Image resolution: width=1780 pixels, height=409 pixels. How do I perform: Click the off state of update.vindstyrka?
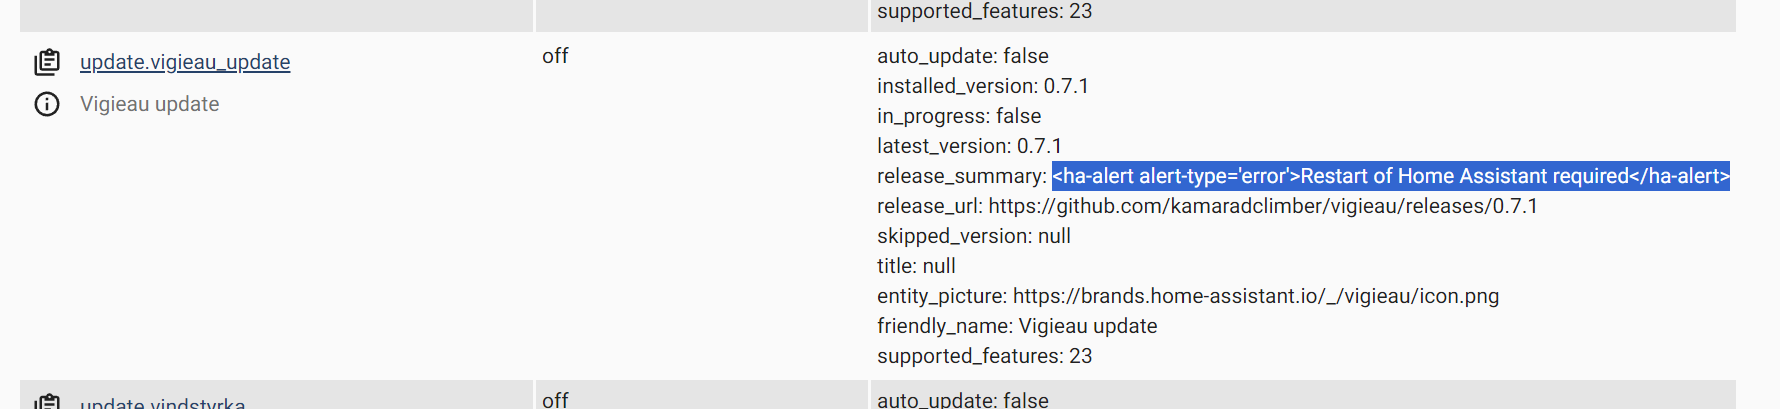click(x=555, y=400)
